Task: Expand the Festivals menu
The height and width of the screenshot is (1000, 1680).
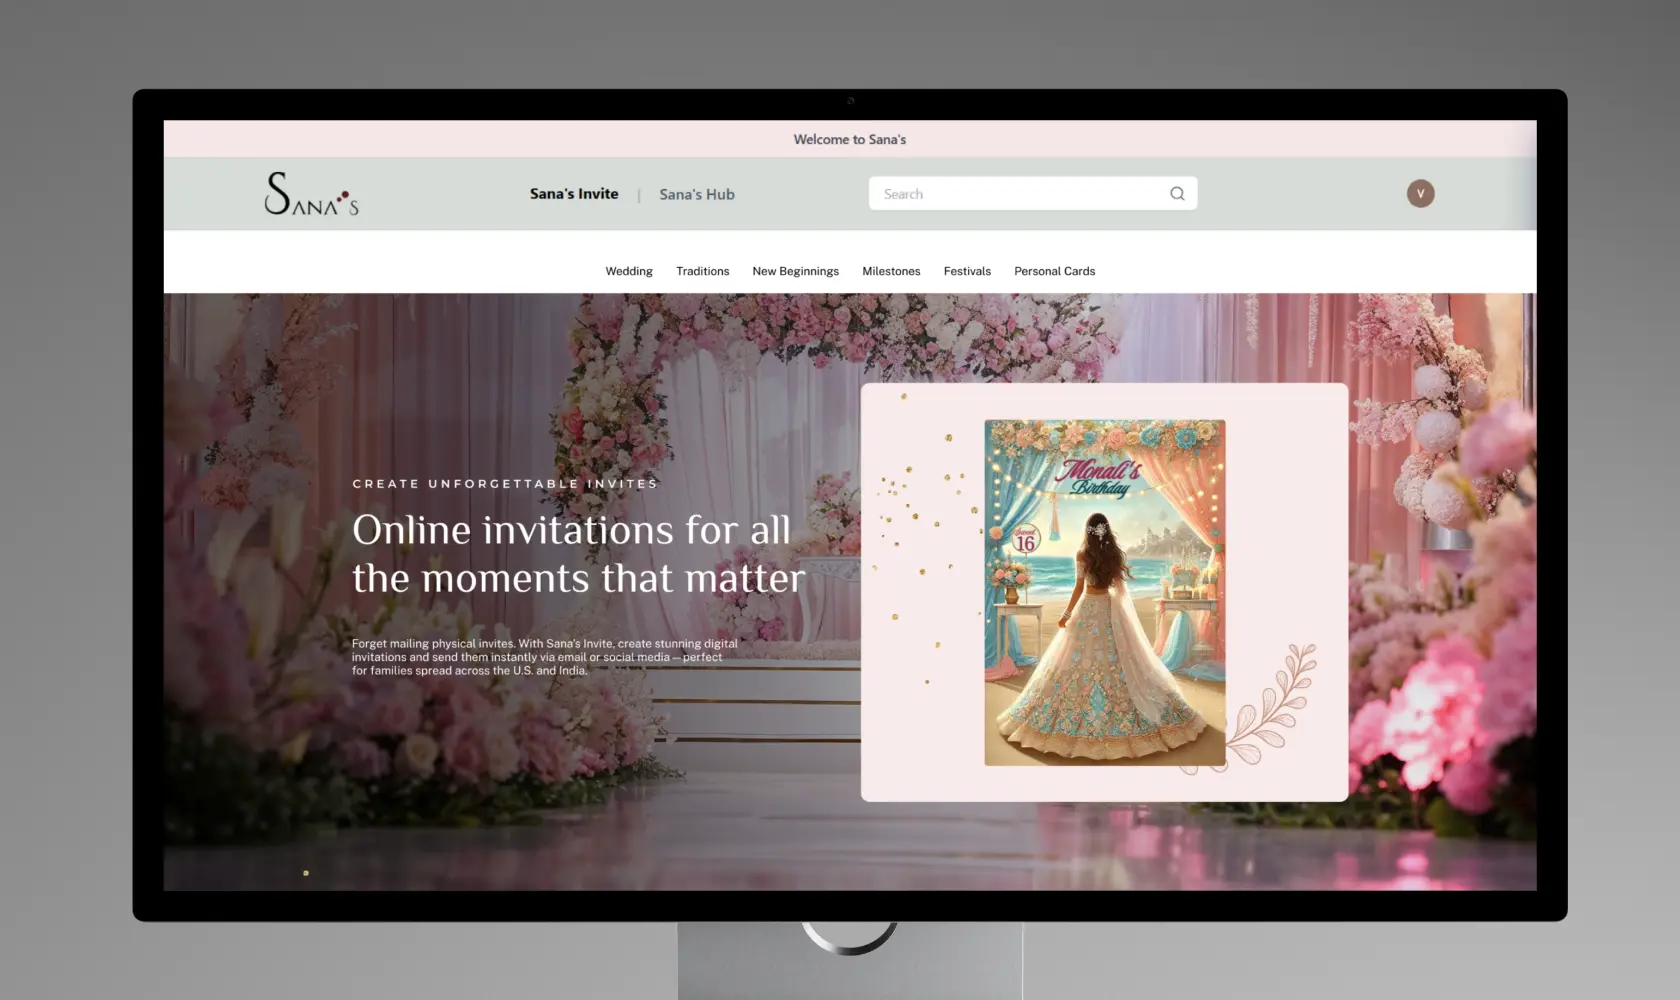Action: tap(967, 271)
